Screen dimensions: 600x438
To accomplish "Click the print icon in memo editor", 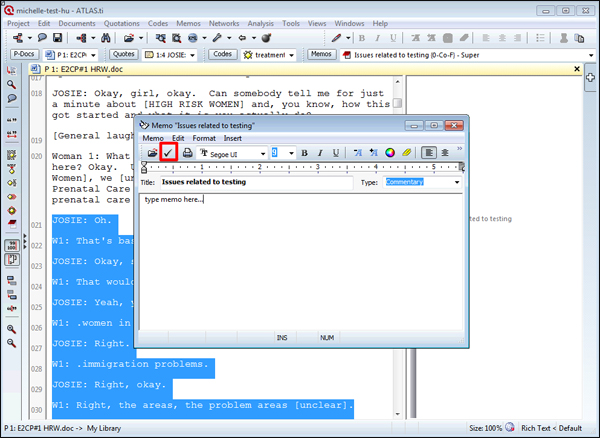I will pyautogui.click(x=187, y=152).
